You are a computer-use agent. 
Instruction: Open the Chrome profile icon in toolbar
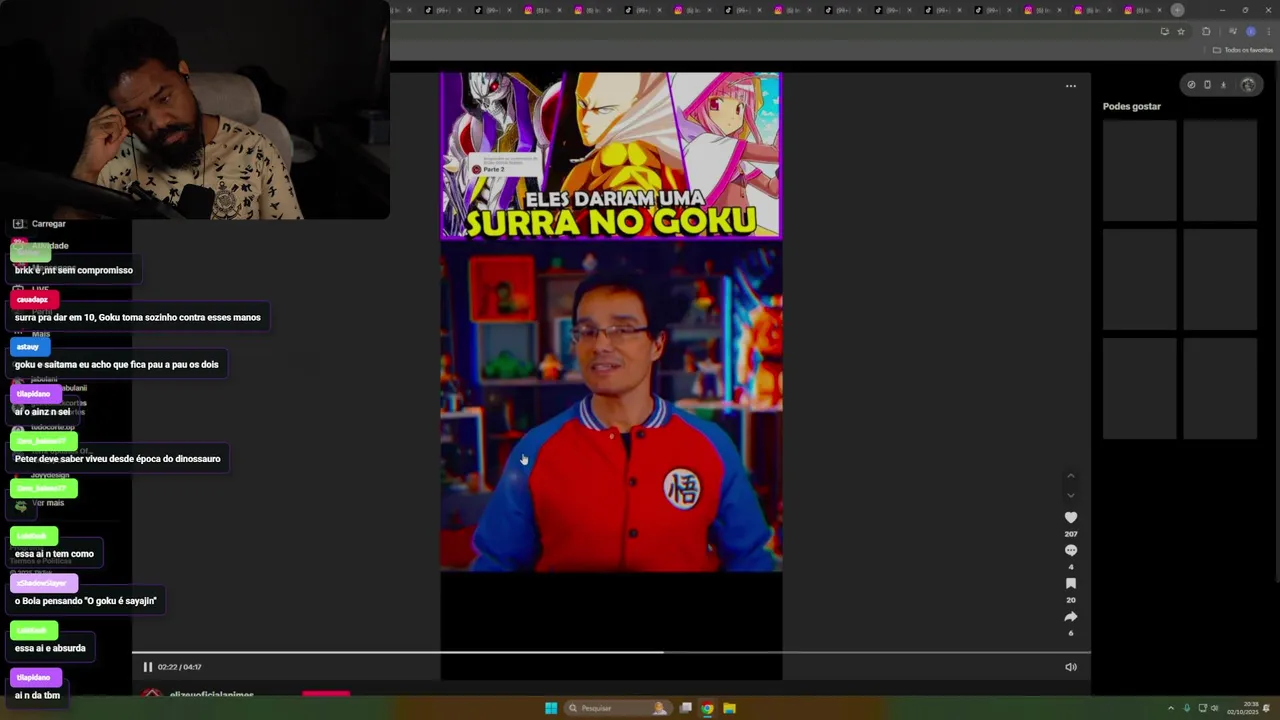click(1250, 32)
